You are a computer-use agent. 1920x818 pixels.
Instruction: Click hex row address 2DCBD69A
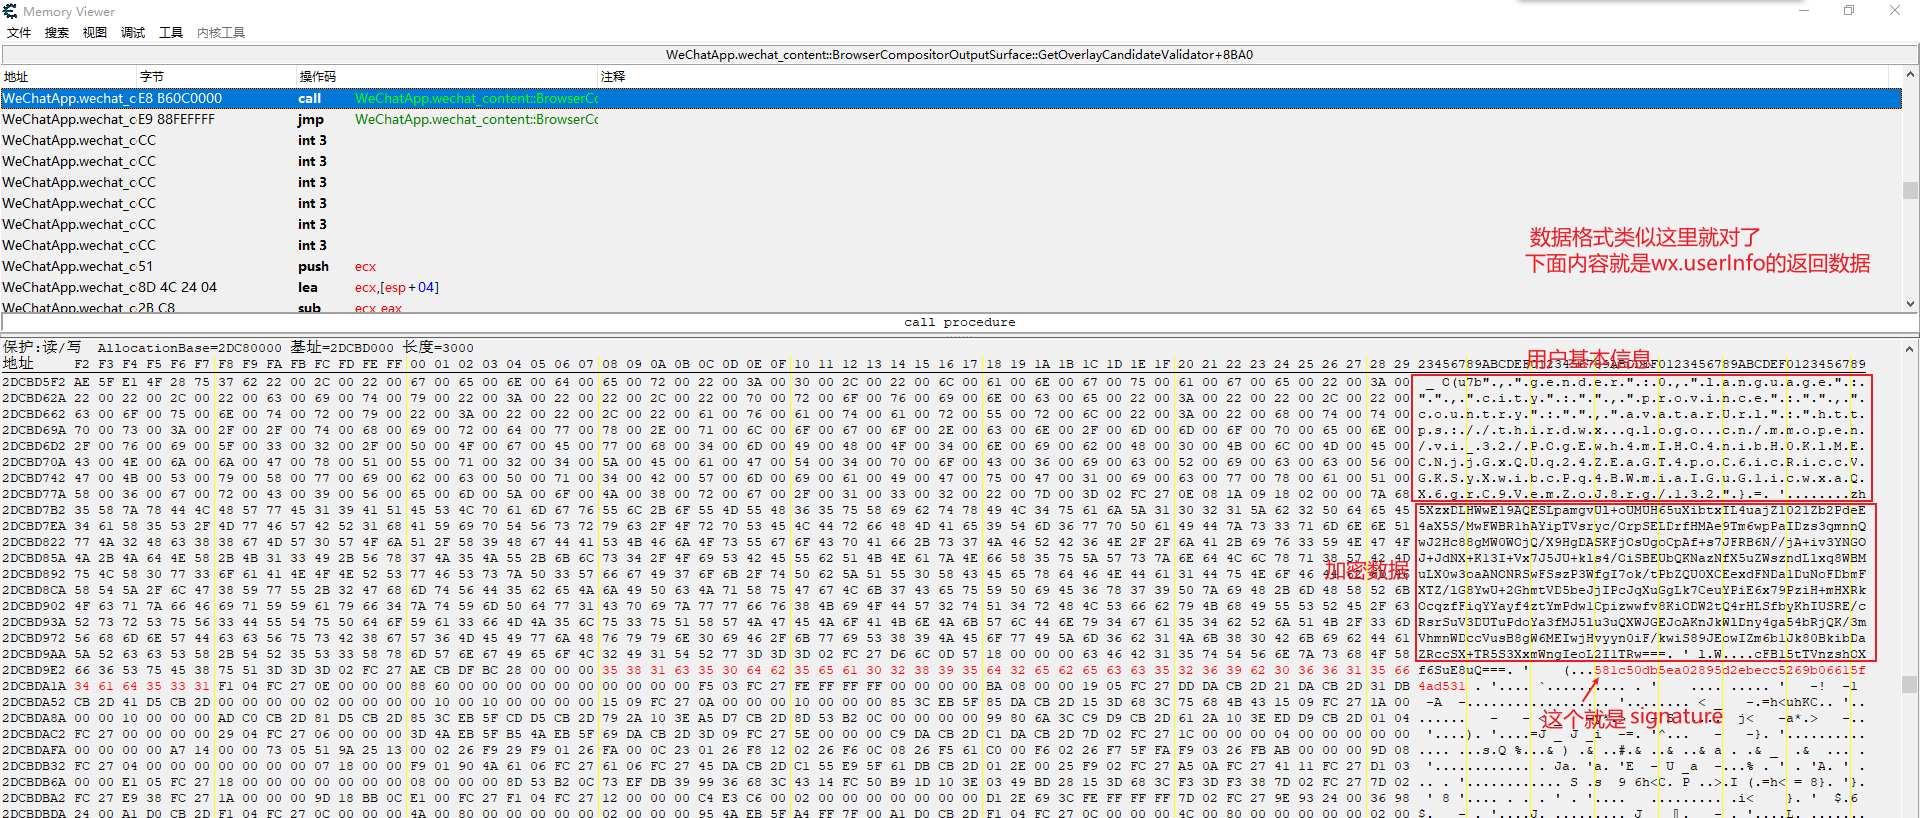pyautogui.click(x=34, y=430)
